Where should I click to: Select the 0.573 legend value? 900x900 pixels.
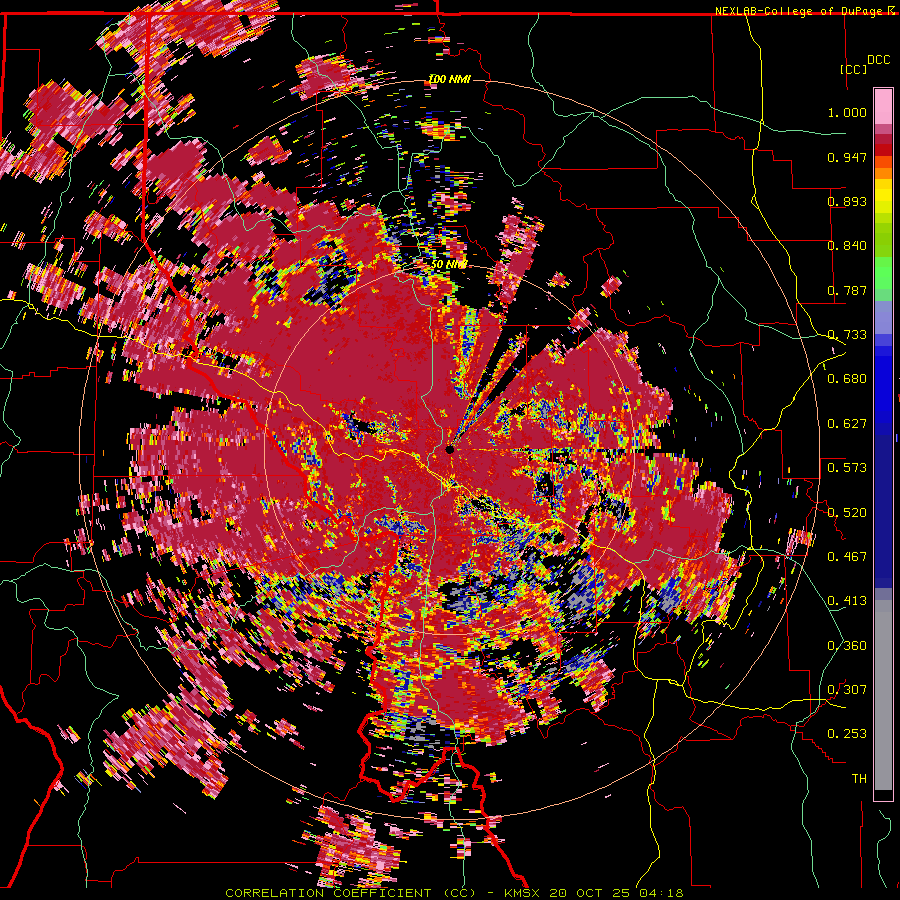point(847,468)
